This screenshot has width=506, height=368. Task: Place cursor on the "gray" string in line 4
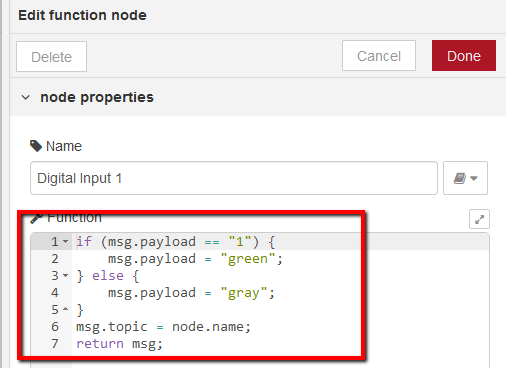[x=244, y=293]
